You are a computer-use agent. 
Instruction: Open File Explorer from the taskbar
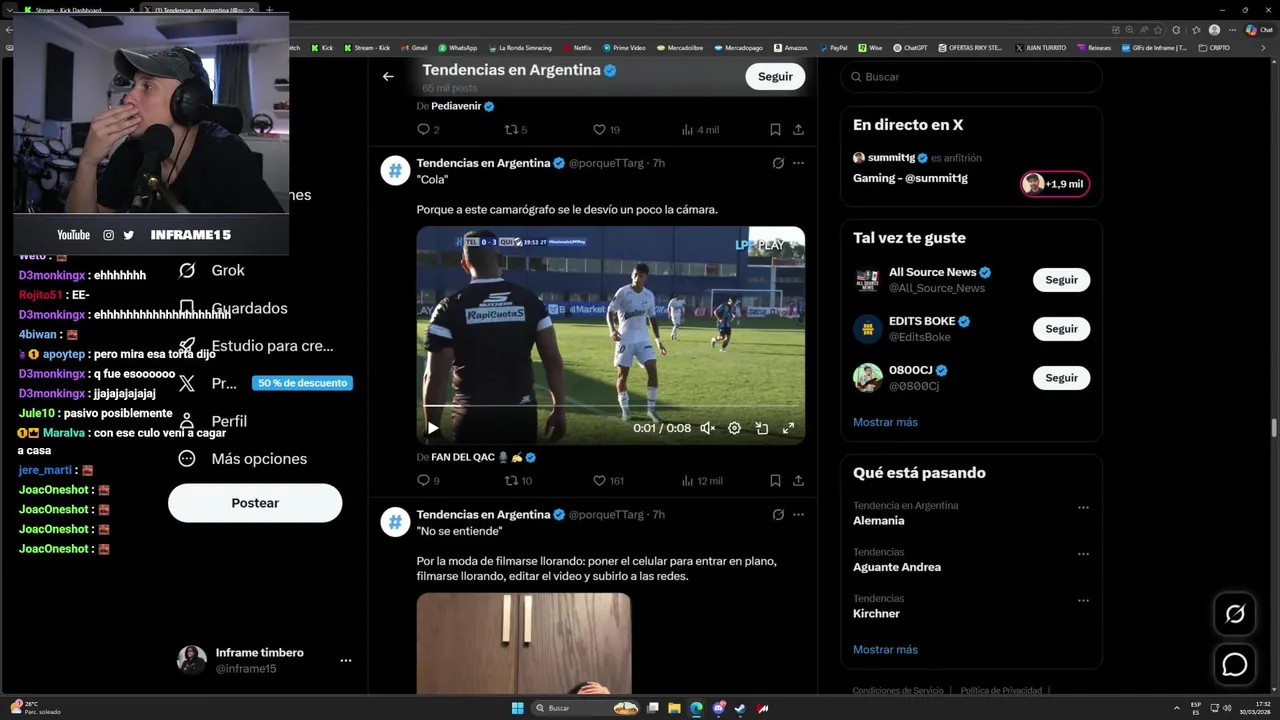674,708
